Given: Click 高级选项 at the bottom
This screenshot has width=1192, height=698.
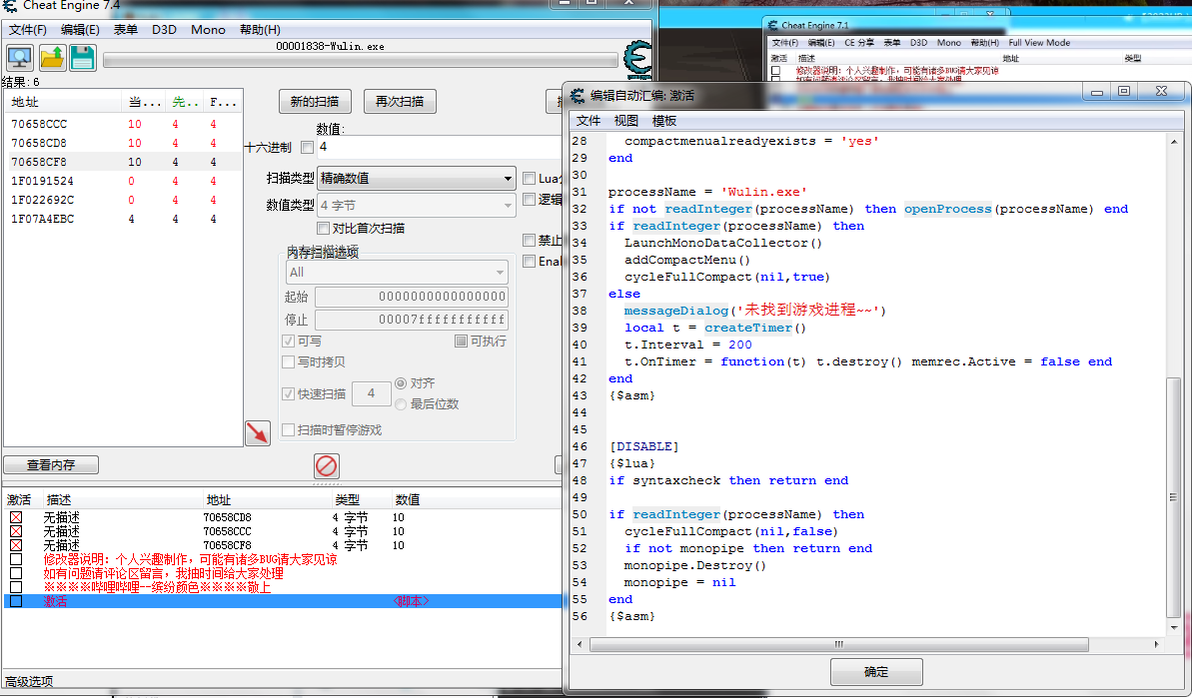Looking at the screenshot, I should point(29,681).
